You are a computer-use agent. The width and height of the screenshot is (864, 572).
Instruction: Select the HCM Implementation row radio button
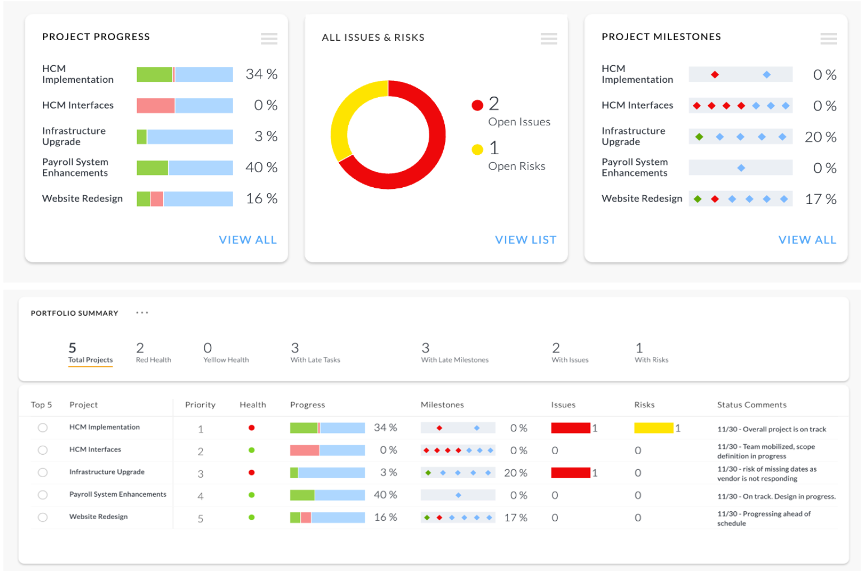tap(43, 428)
